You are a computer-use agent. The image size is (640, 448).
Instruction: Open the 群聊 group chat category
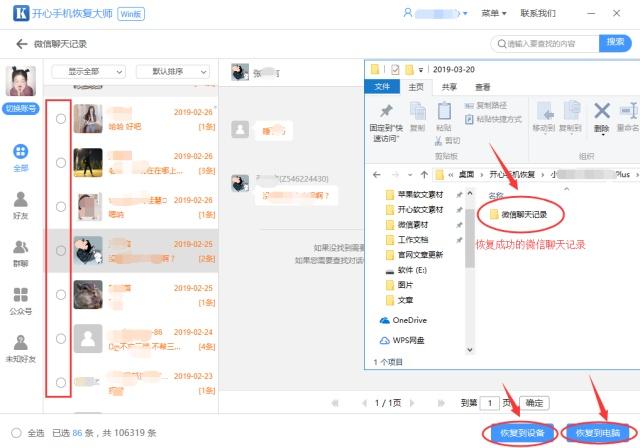[x=20, y=247]
